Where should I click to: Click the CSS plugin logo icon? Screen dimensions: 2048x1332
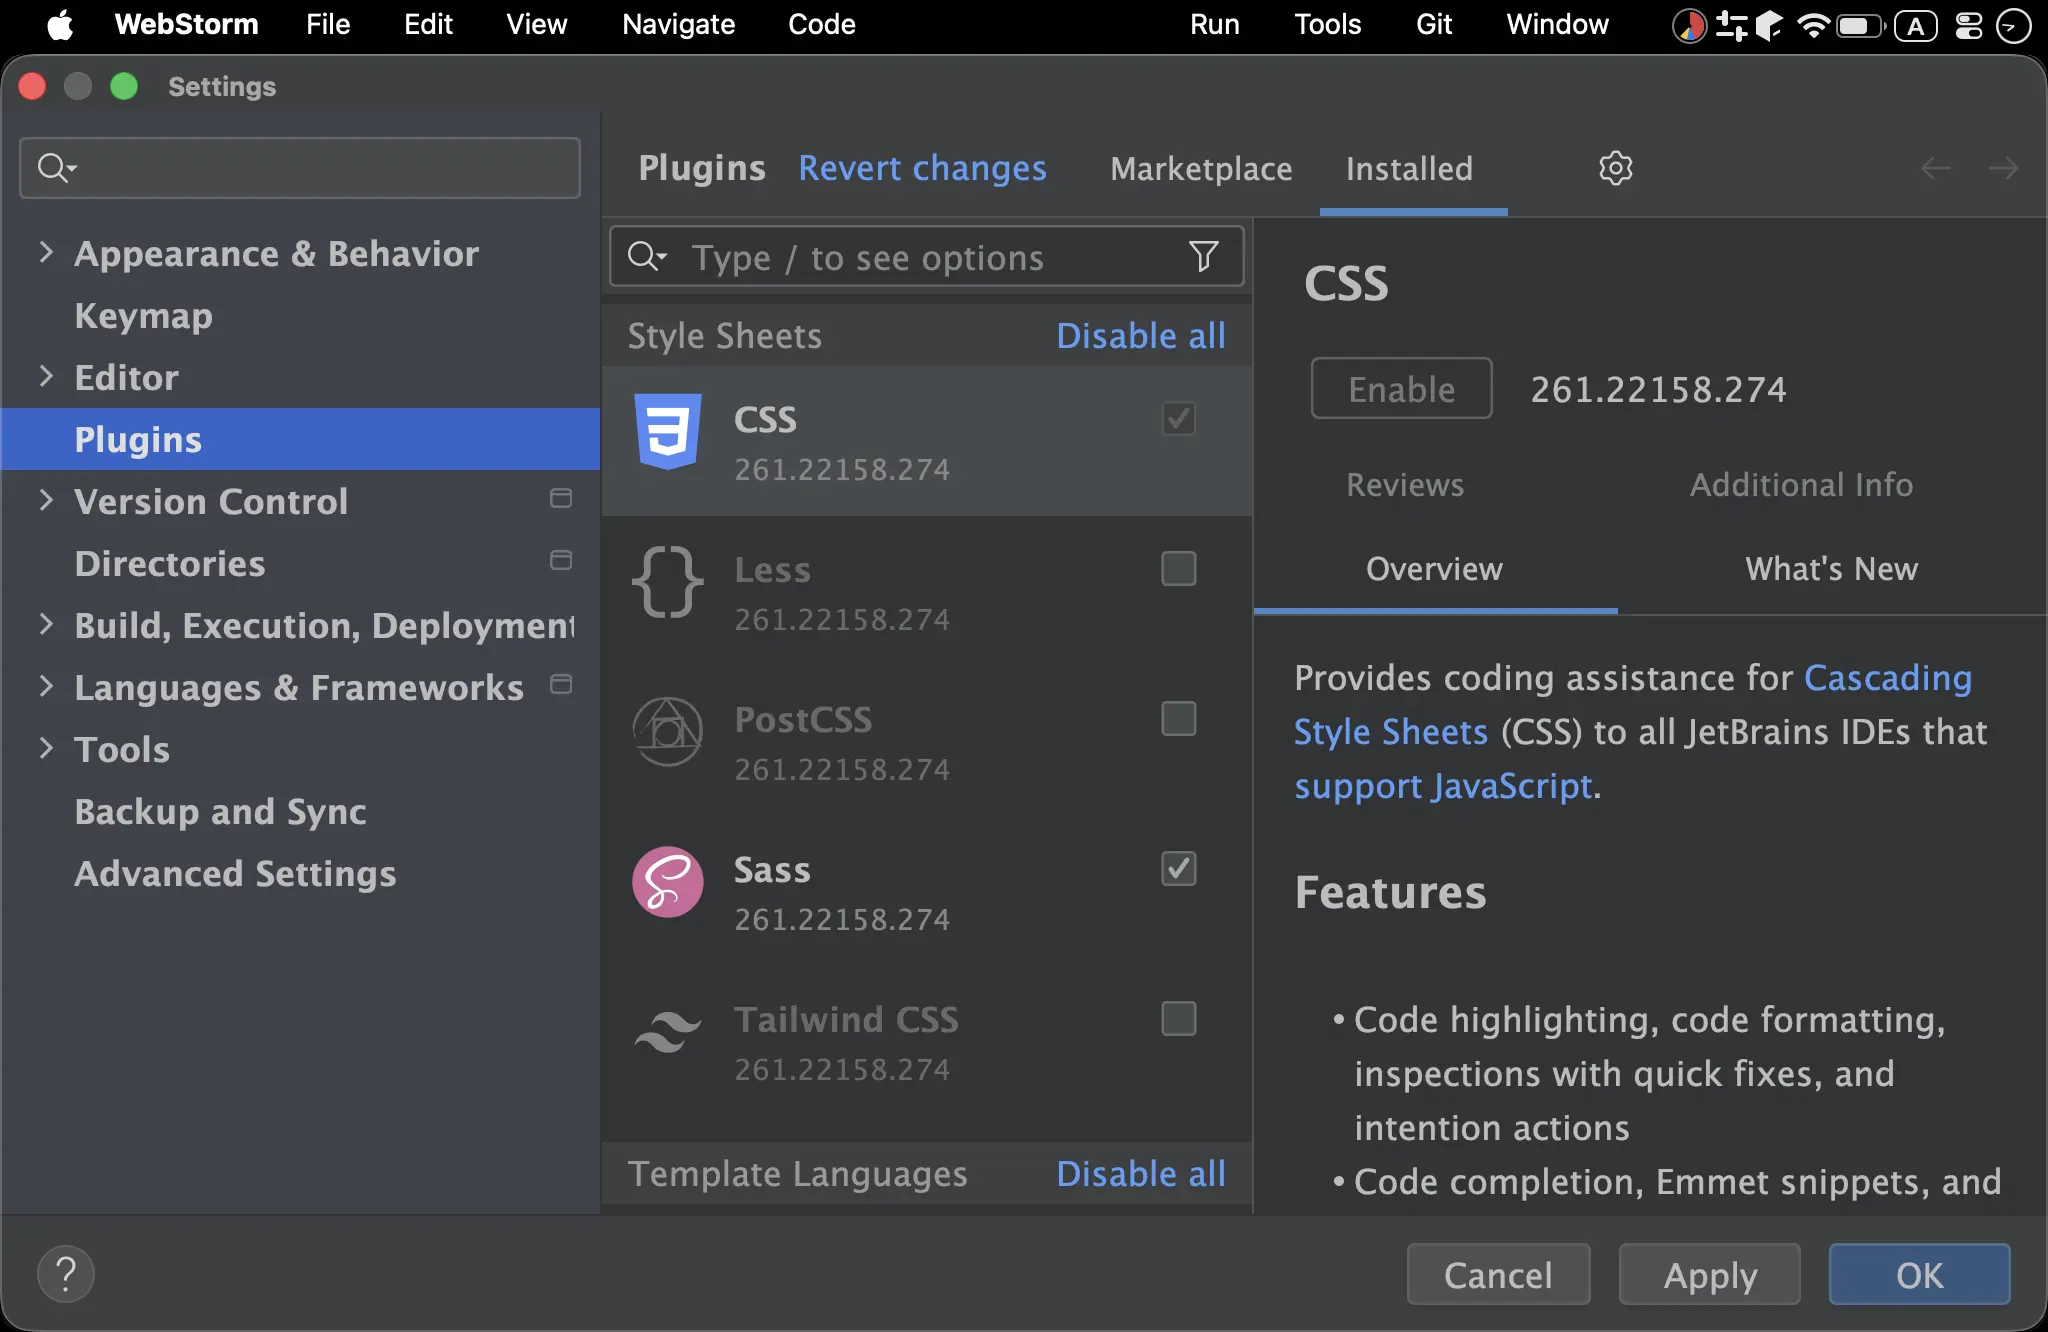pyautogui.click(x=668, y=431)
